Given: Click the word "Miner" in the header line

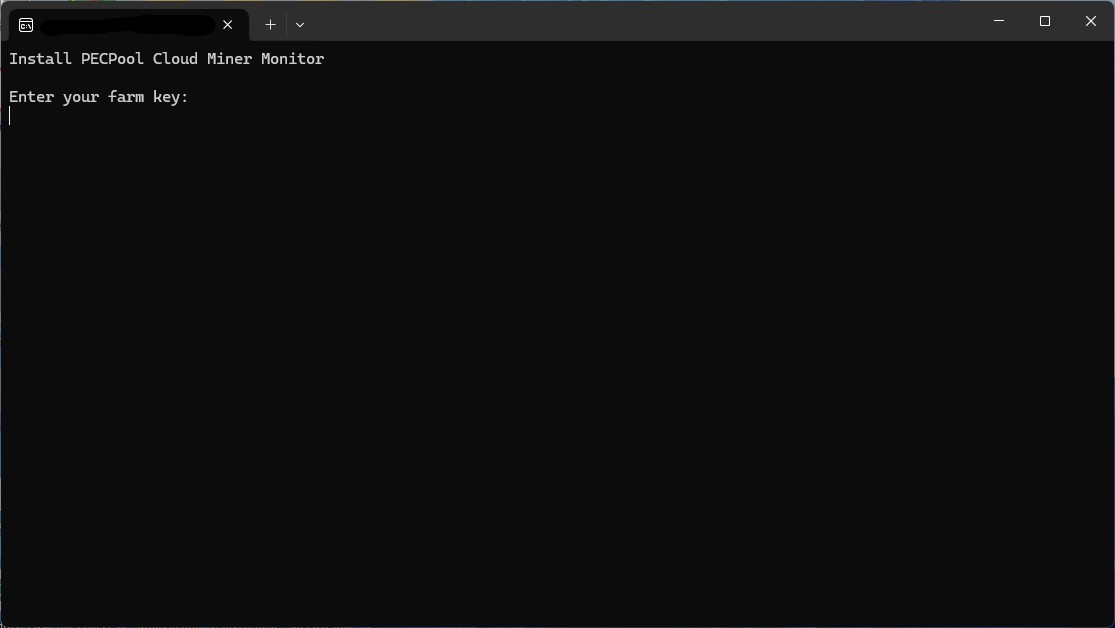Looking at the screenshot, I should [229, 59].
